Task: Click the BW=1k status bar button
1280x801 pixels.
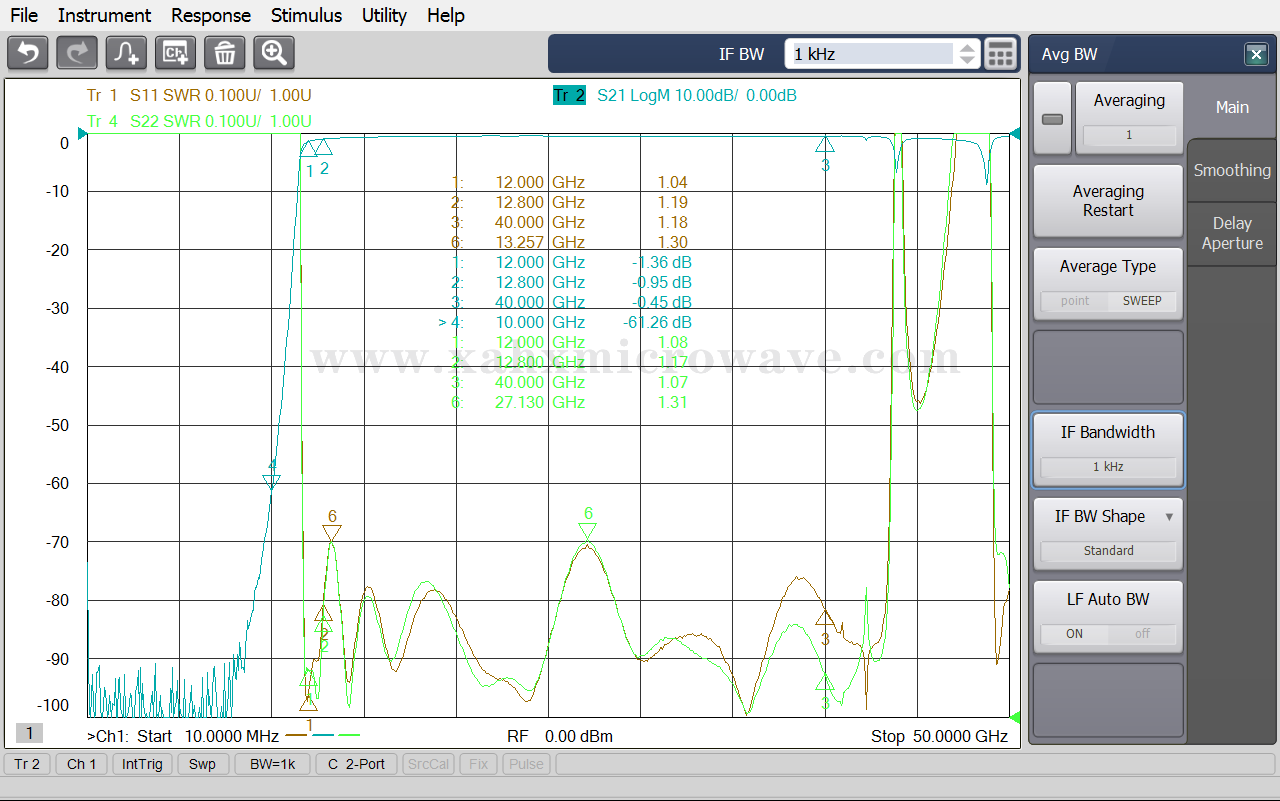Action: coord(273,764)
